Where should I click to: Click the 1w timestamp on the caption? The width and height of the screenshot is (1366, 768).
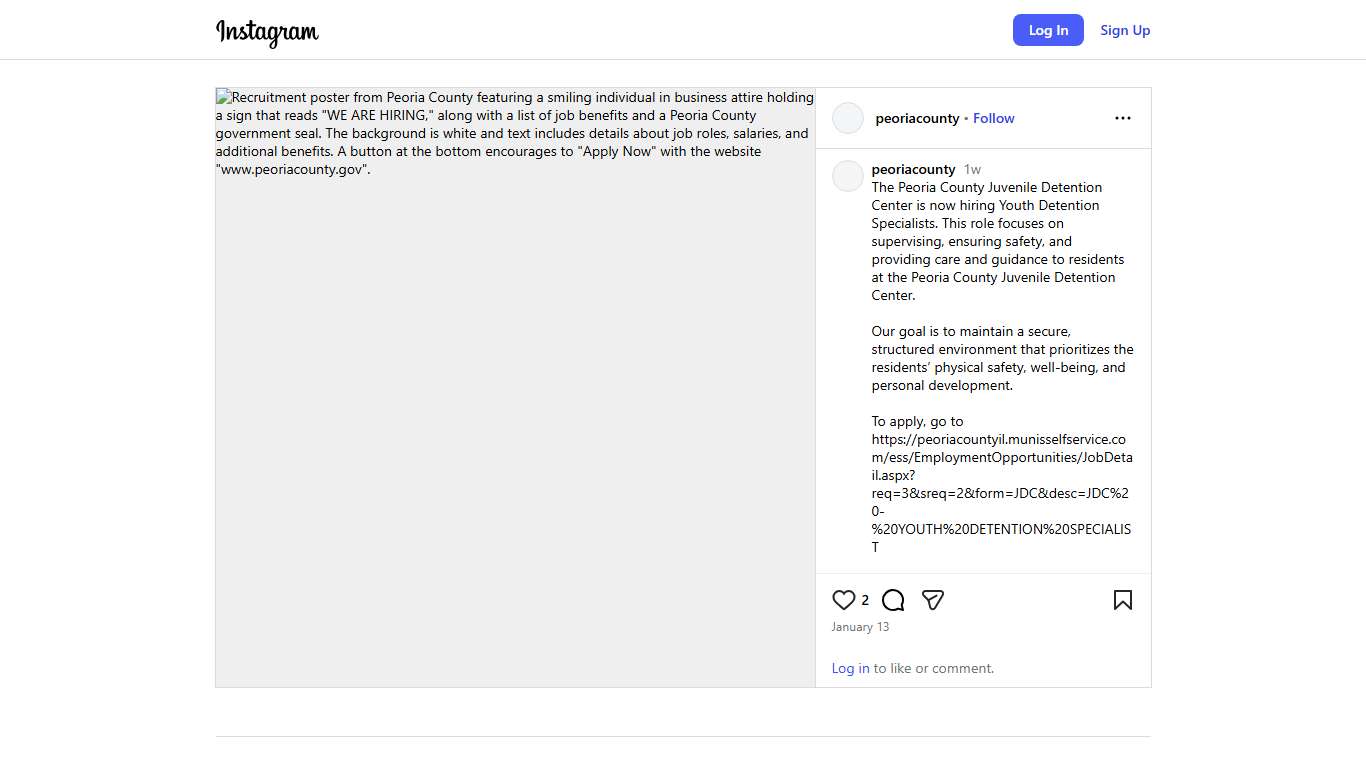972,169
